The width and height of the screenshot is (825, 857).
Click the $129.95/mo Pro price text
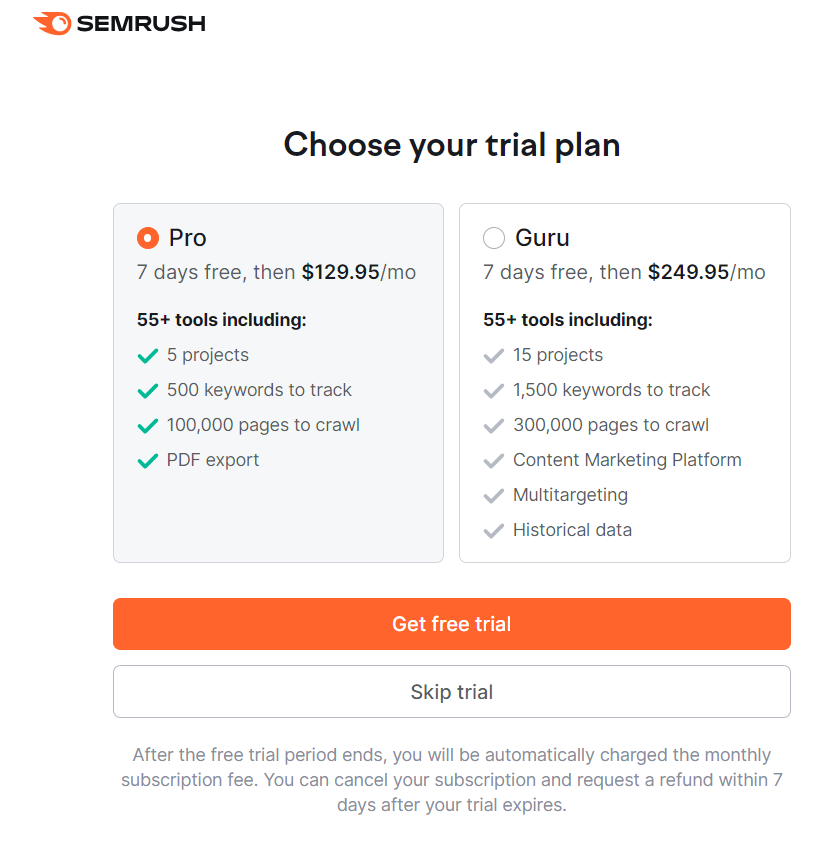click(359, 272)
